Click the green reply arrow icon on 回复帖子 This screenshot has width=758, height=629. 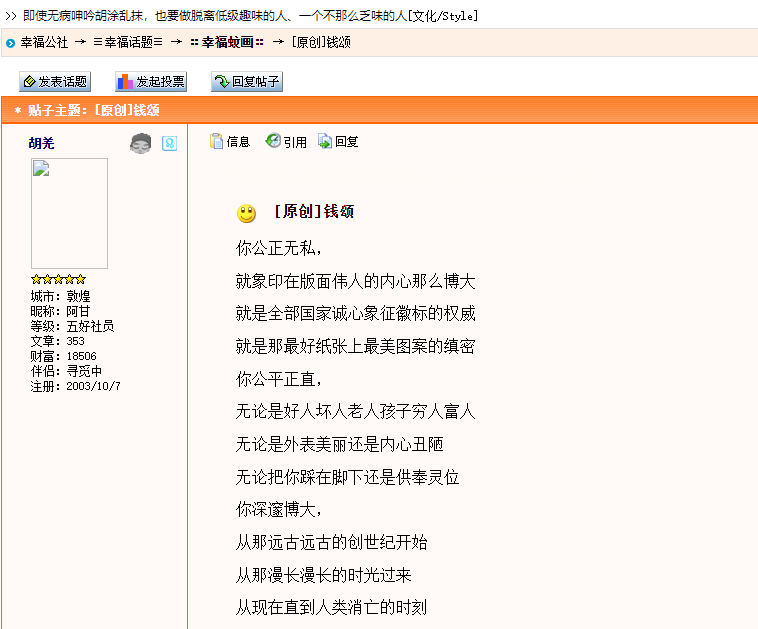[x=222, y=81]
